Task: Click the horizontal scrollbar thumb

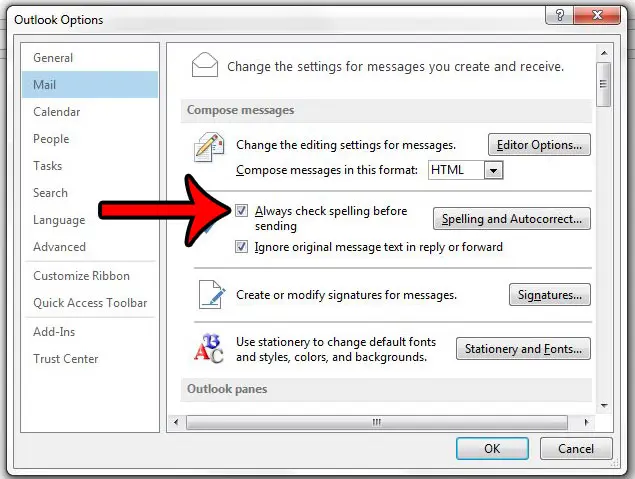Action: click(x=377, y=422)
